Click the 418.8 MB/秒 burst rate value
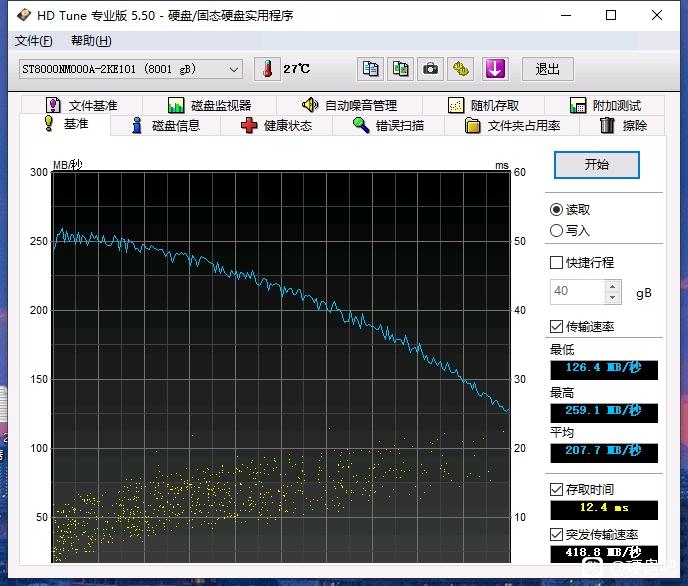688x586 pixels. point(604,554)
